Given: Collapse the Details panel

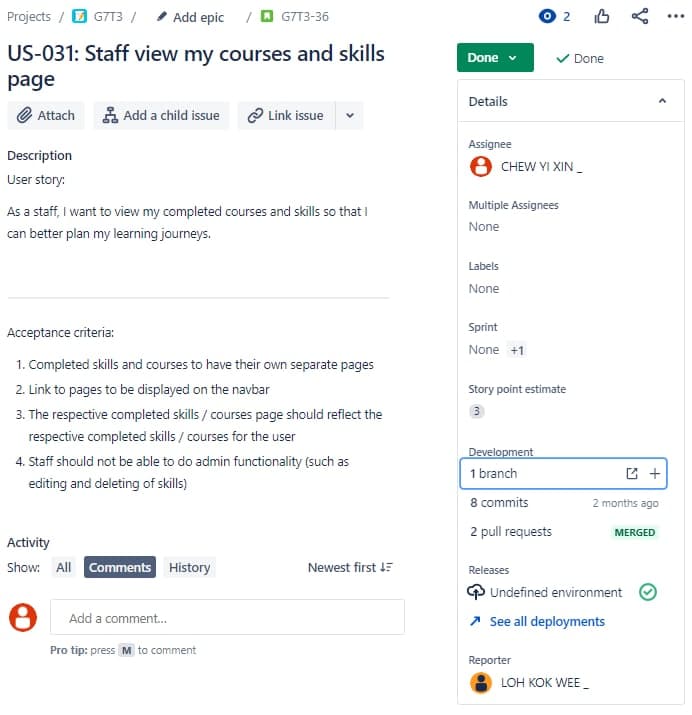Looking at the screenshot, I should coord(662,101).
